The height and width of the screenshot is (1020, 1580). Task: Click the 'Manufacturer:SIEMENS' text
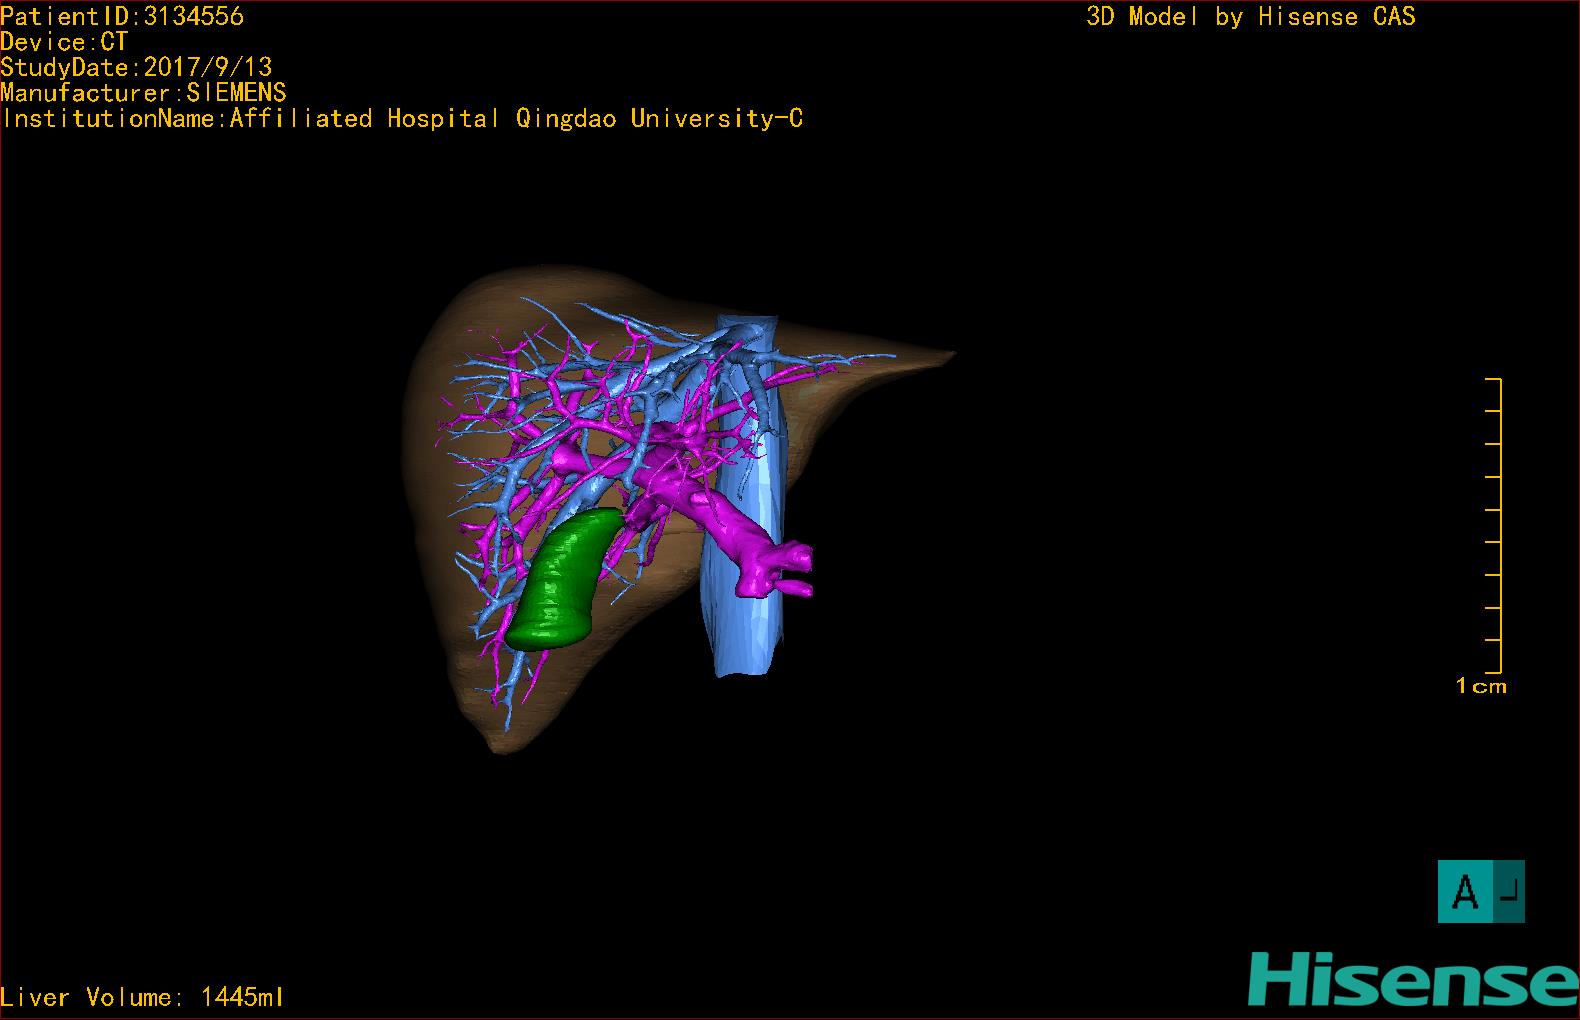(x=143, y=93)
